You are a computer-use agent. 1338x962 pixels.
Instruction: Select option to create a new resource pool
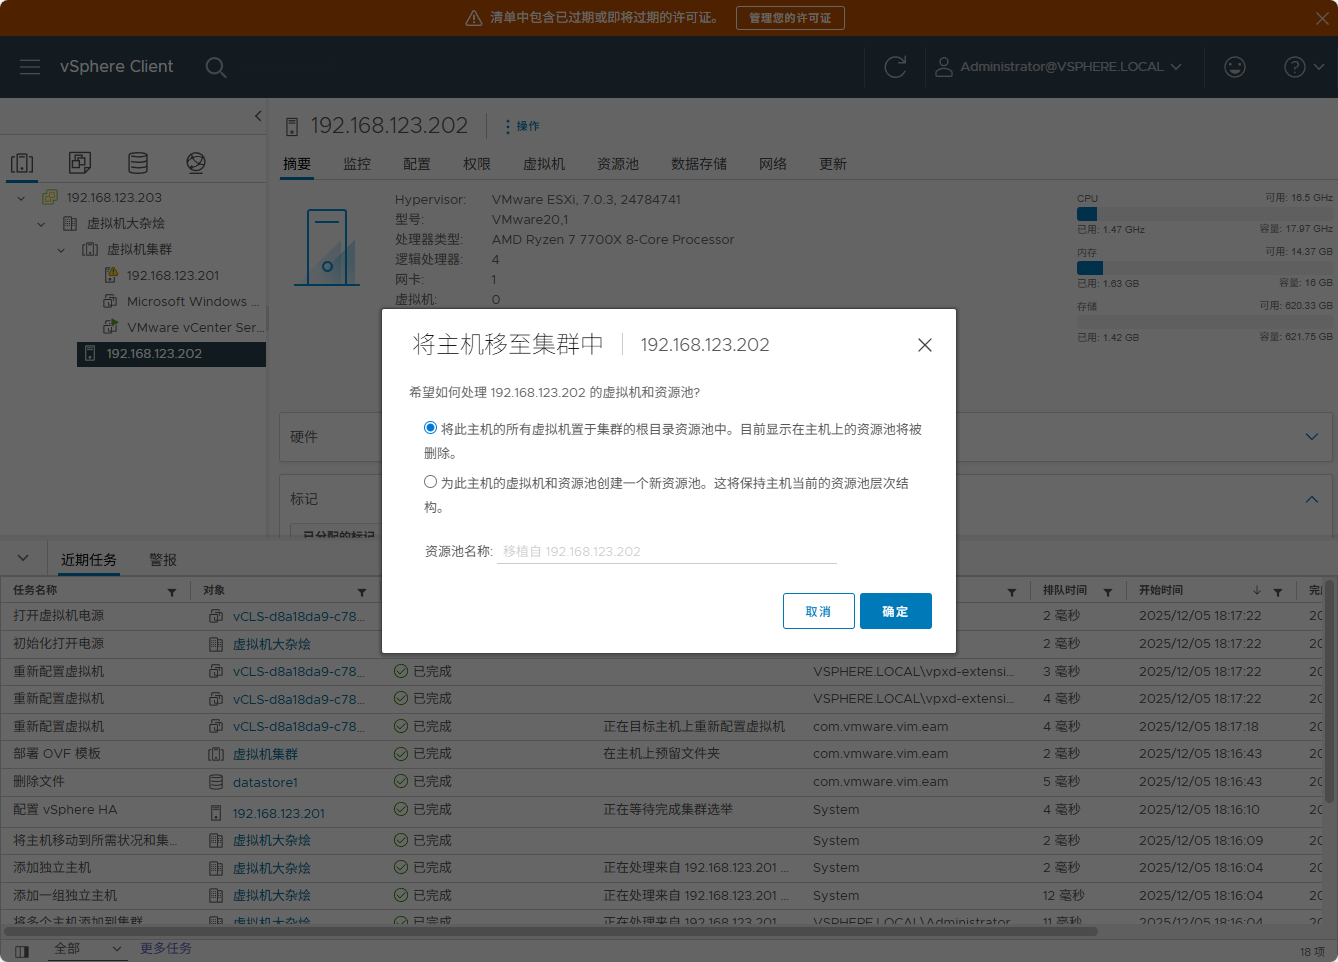tap(431, 482)
